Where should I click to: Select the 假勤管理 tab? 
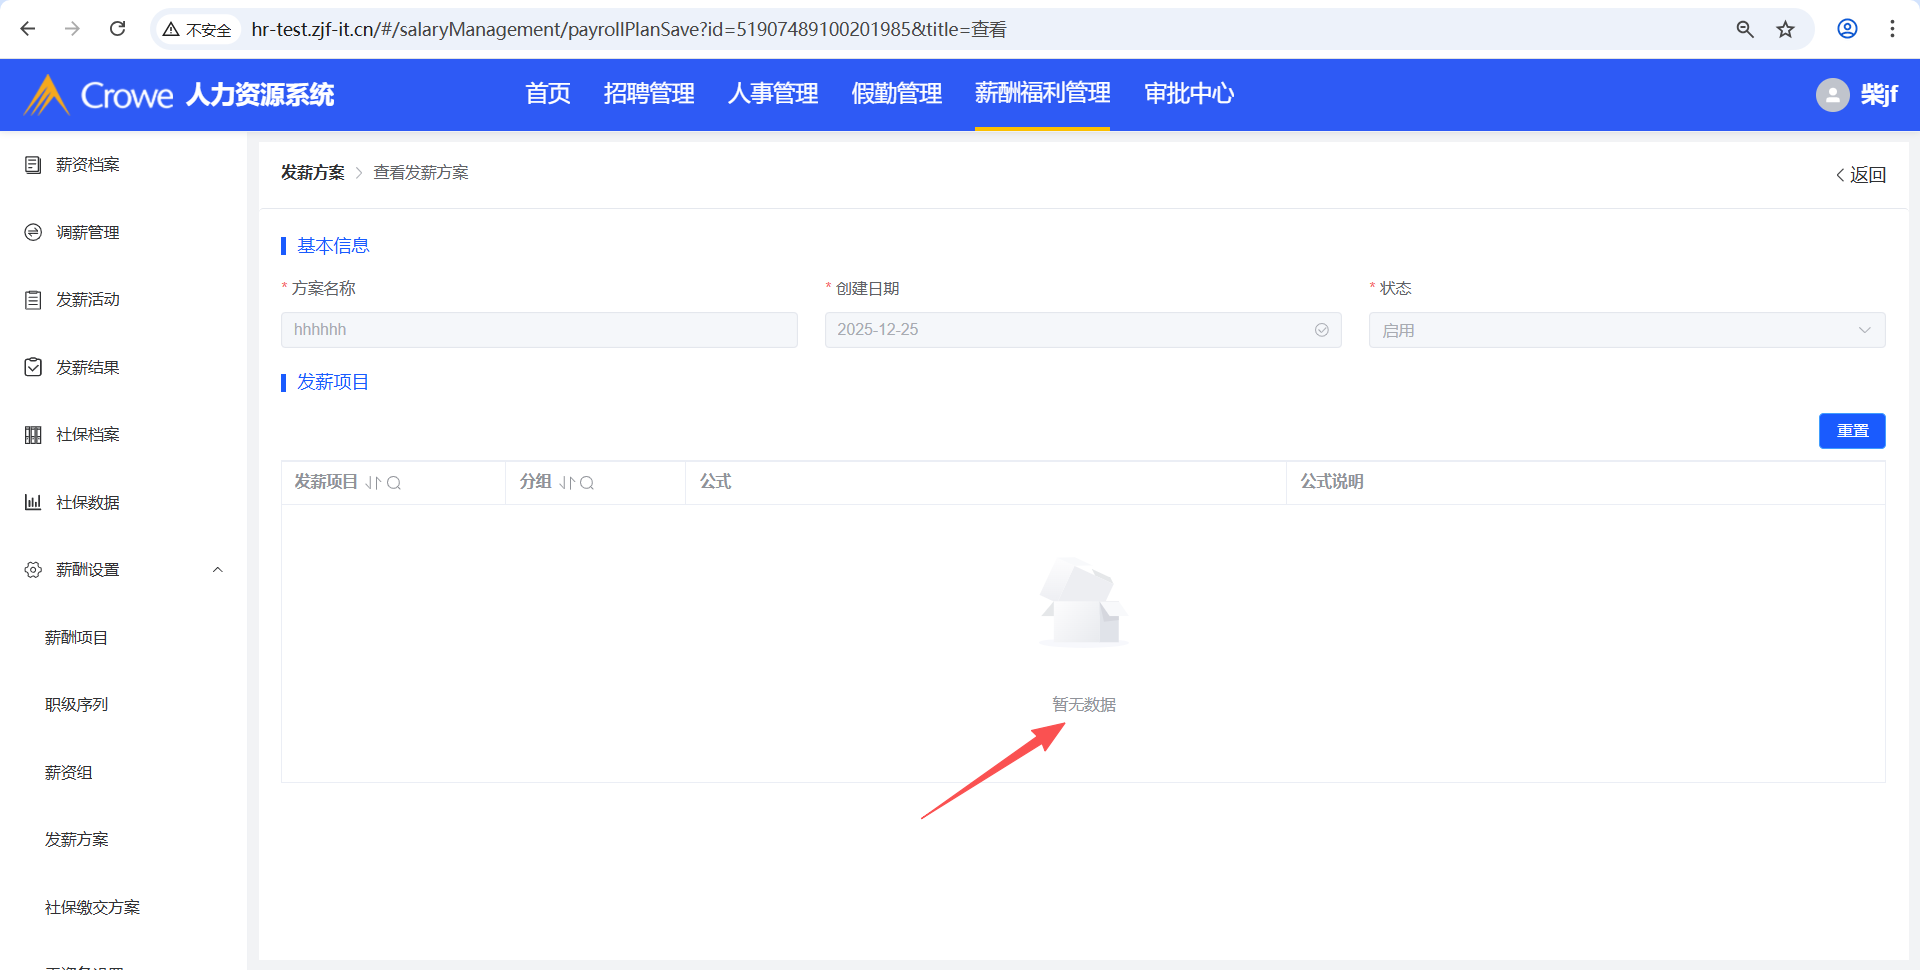pyautogui.click(x=897, y=94)
